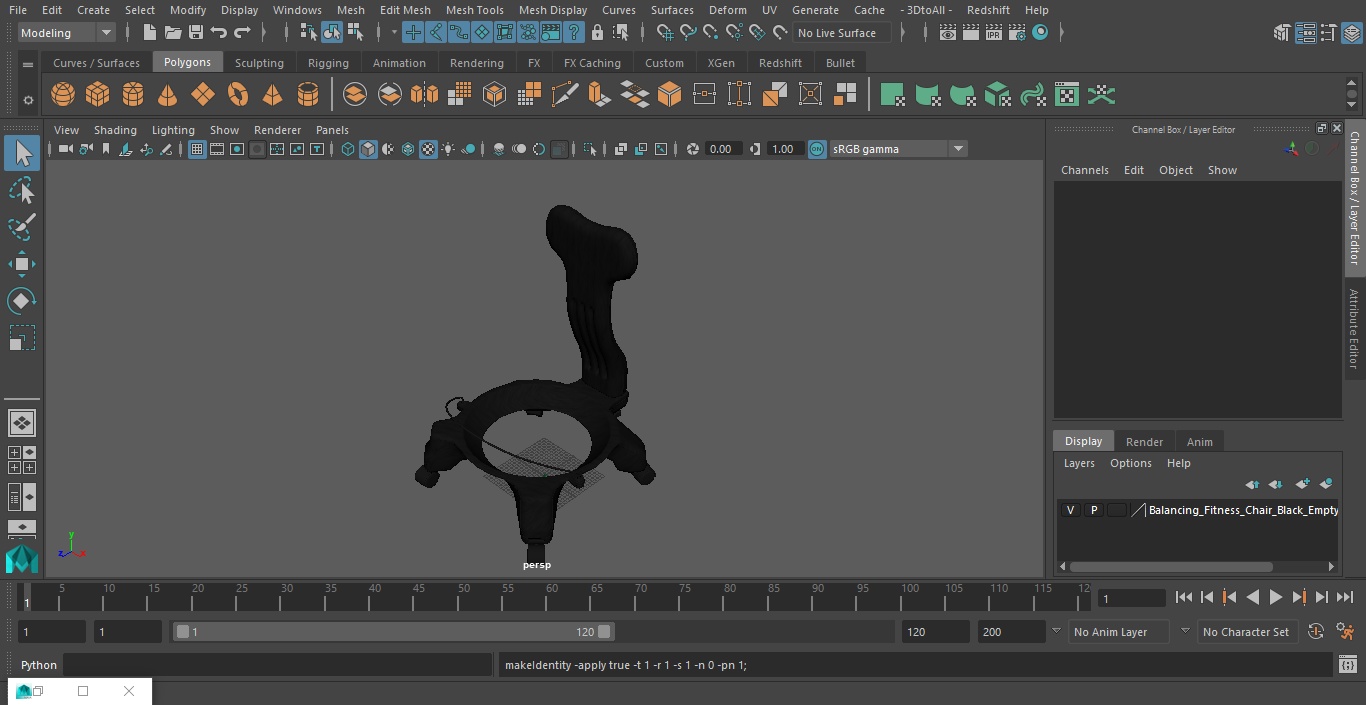Viewport: 1366px width, 705px height.
Task: Select the Lasso tool in the toolbox
Action: (x=21, y=190)
